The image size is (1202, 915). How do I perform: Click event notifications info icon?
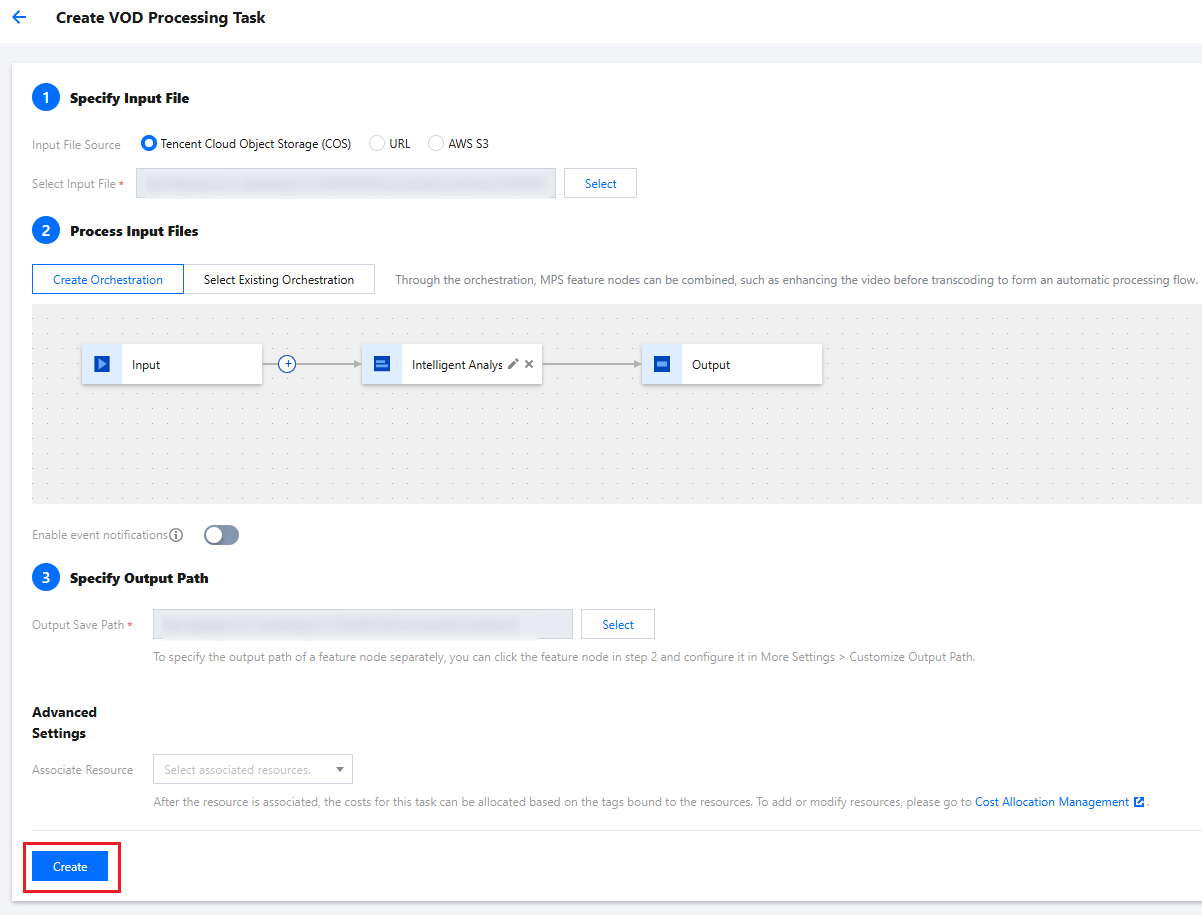click(176, 535)
